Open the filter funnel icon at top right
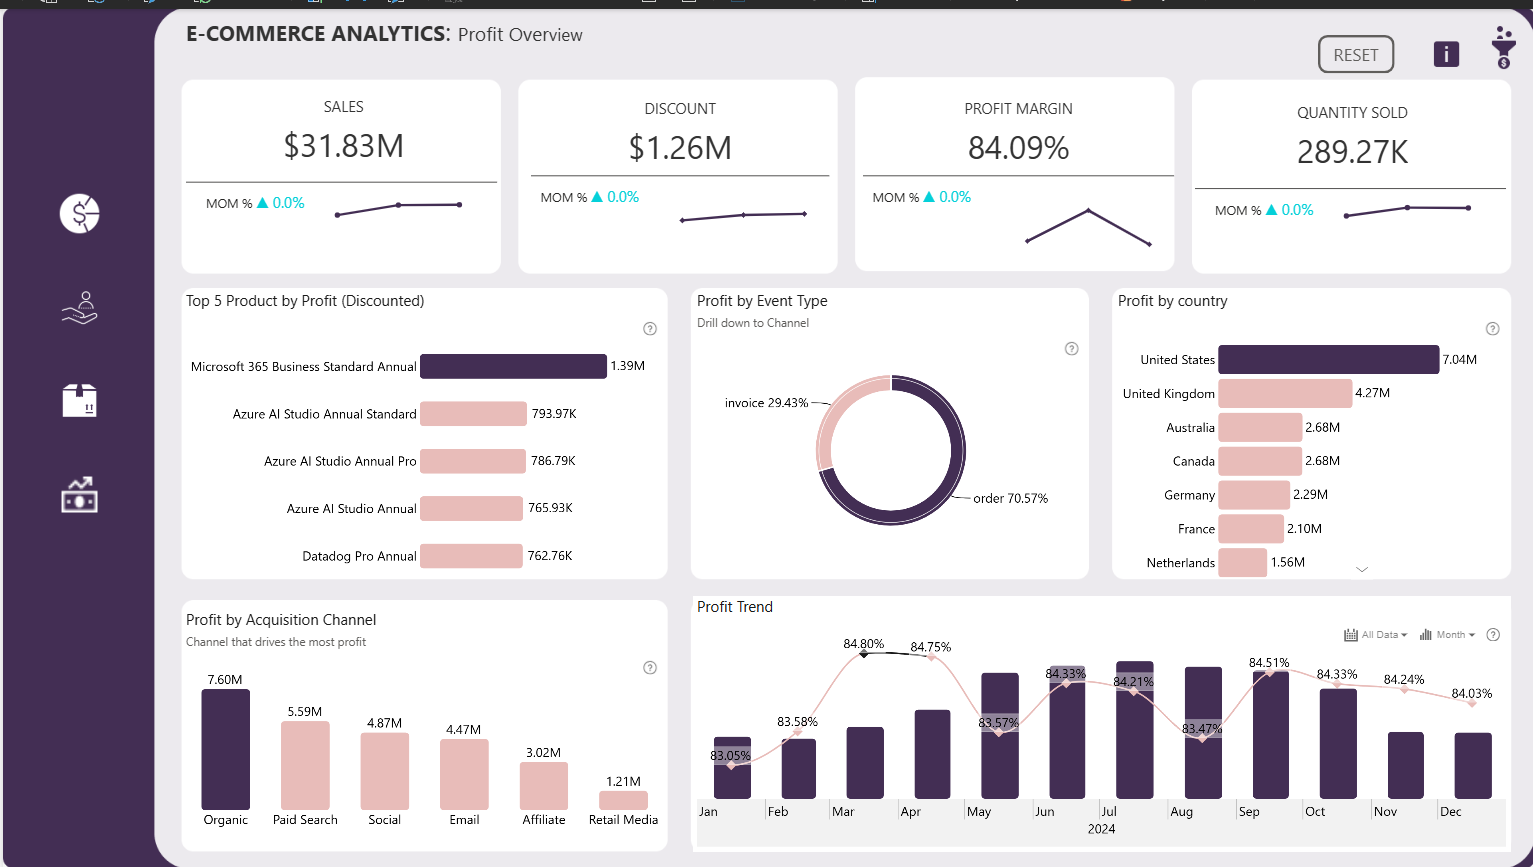This screenshot has height=867, width=1533. click(1503, 48)
